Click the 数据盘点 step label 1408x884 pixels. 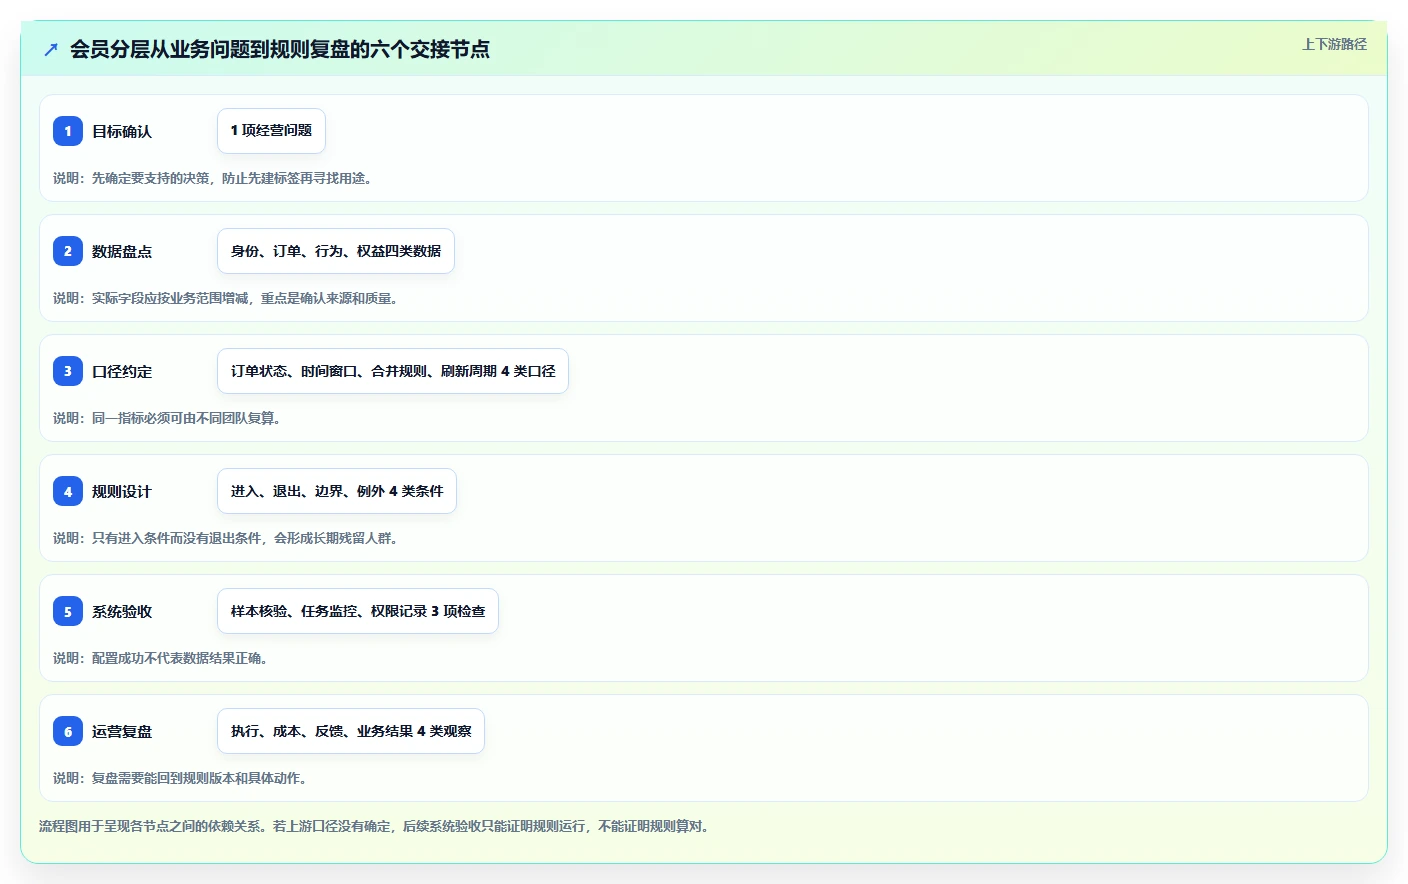(x=122, y=251)
